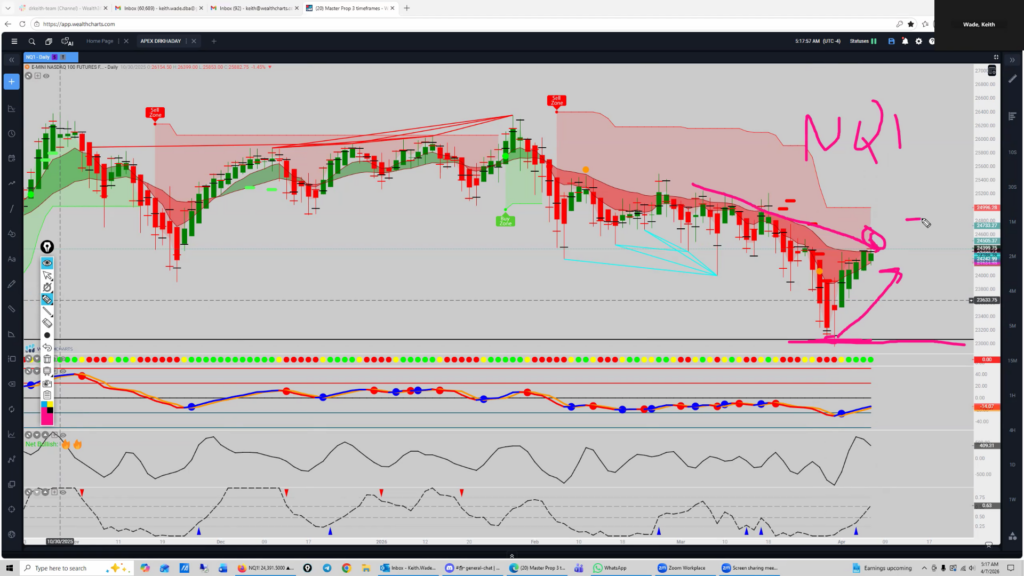Pick the pink color swatch in annotation toolbar
The height and width of the screenshot is (576, 1024).
(47, 418)
